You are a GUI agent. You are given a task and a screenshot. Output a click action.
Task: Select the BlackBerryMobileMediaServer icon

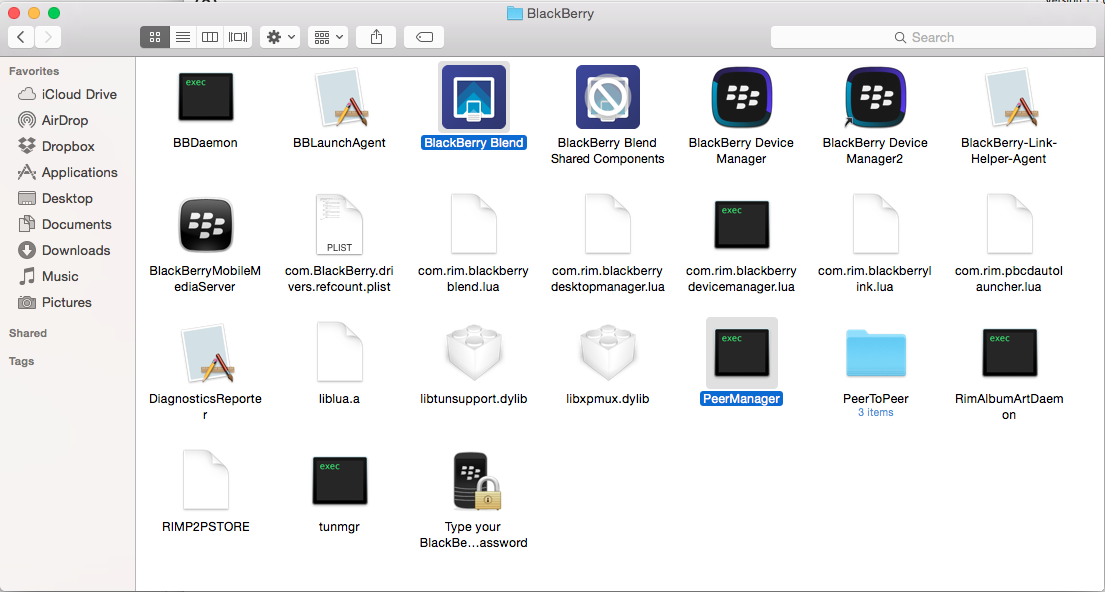(205, 226)
